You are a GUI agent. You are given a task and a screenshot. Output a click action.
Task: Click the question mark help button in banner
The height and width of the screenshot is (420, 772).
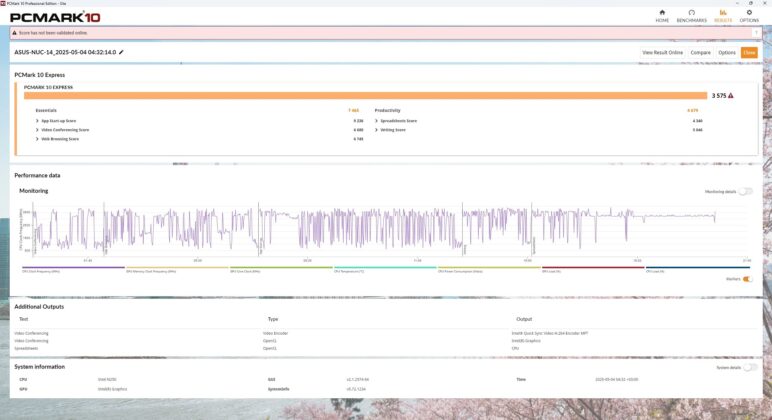756,33
